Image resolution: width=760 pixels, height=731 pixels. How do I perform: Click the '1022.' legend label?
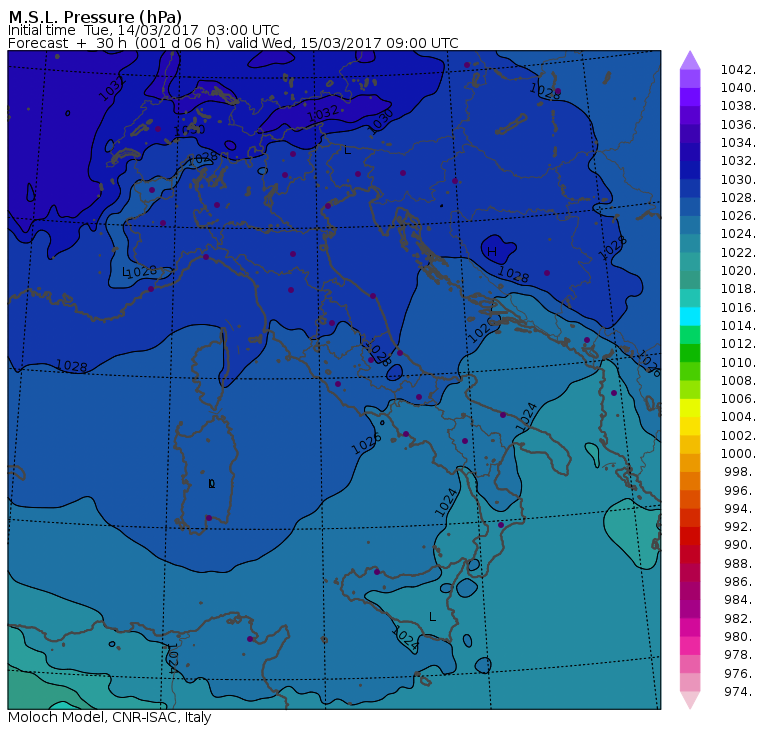(x=738, y=253)
